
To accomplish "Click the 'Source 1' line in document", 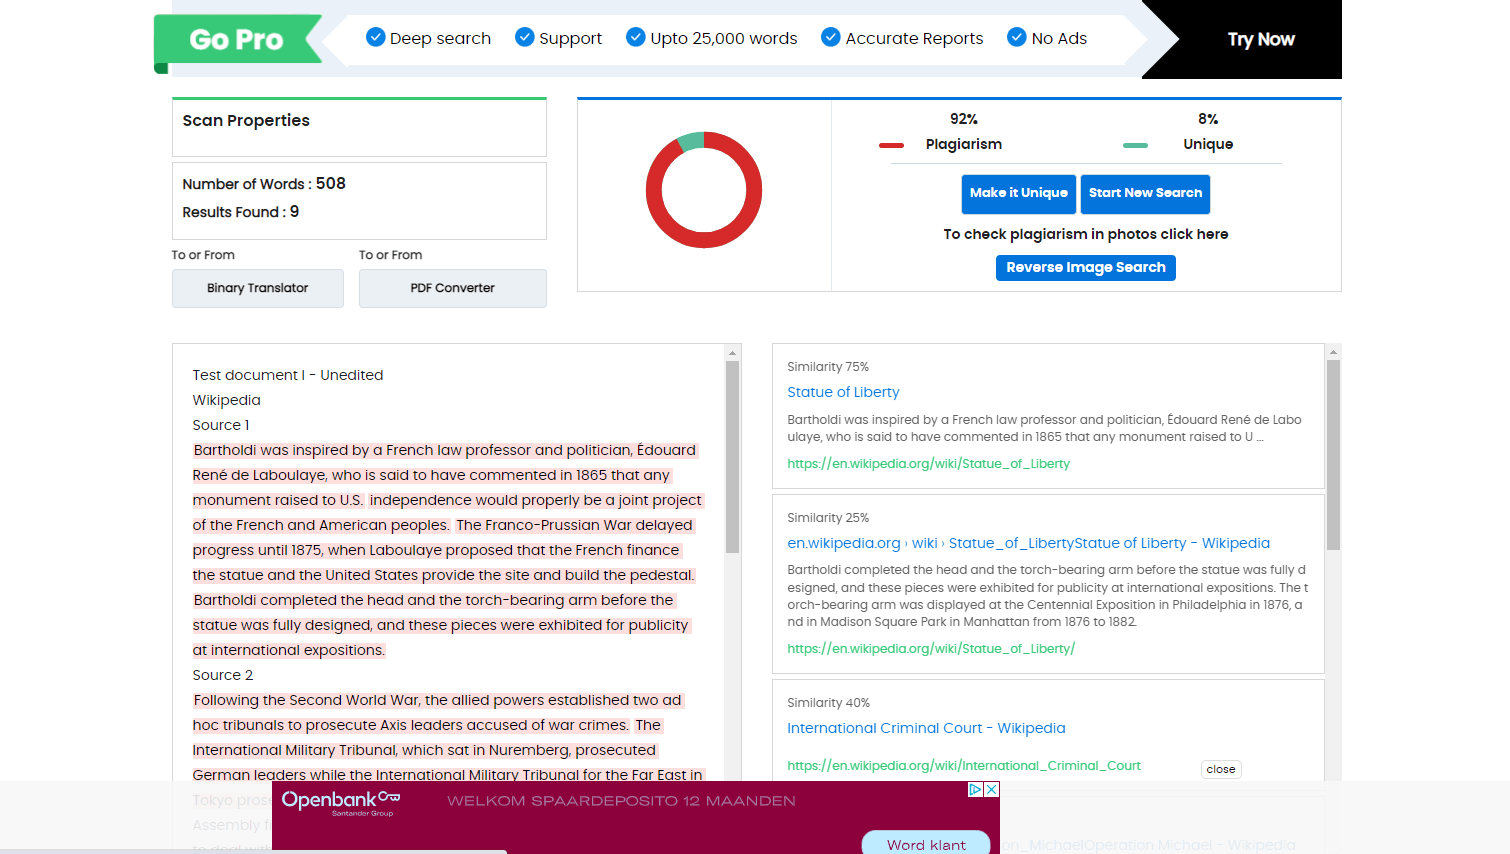I will click(x=221, y=425).
